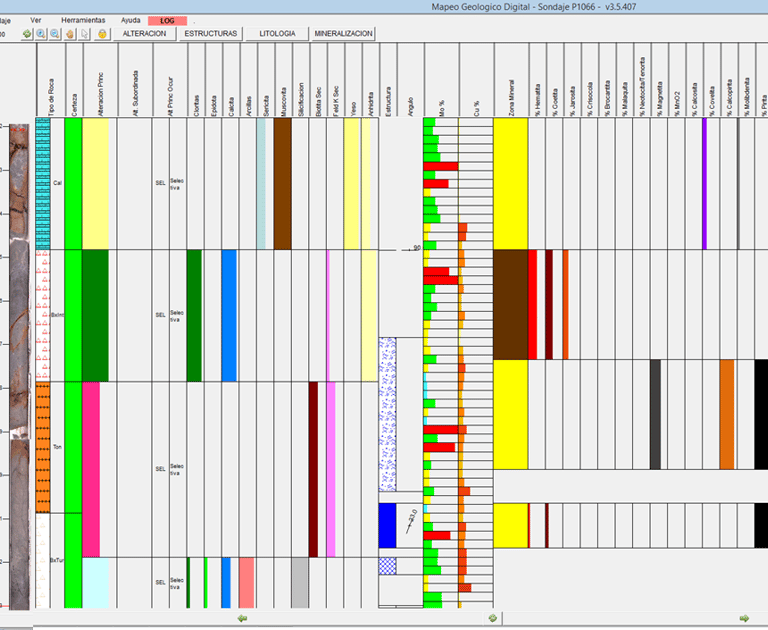This screenshot has width=768, height=630.
Task: Select the red LOG menu item
Action: pos(168,21)
